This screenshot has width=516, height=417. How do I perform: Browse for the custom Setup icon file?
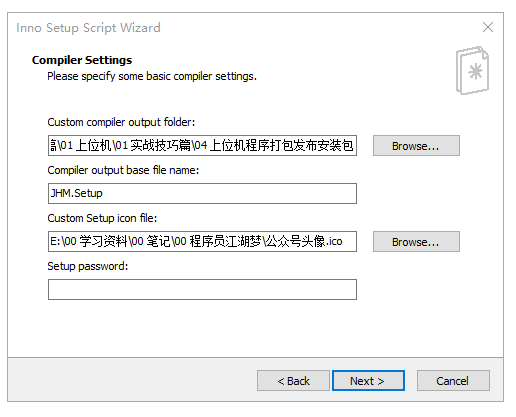[416, 241]
